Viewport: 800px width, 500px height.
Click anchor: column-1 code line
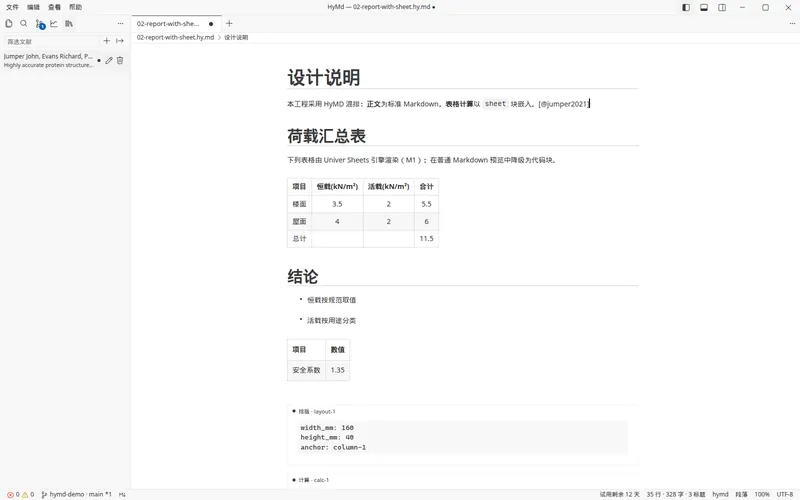pos(333,447)
